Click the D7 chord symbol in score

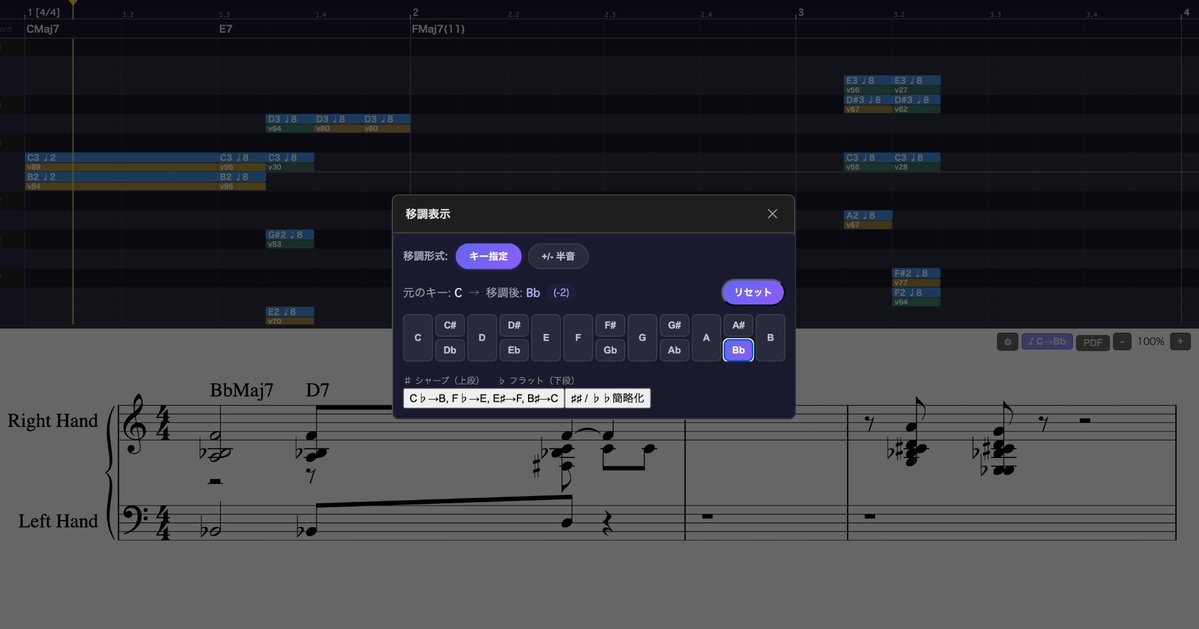pos(317,391)
